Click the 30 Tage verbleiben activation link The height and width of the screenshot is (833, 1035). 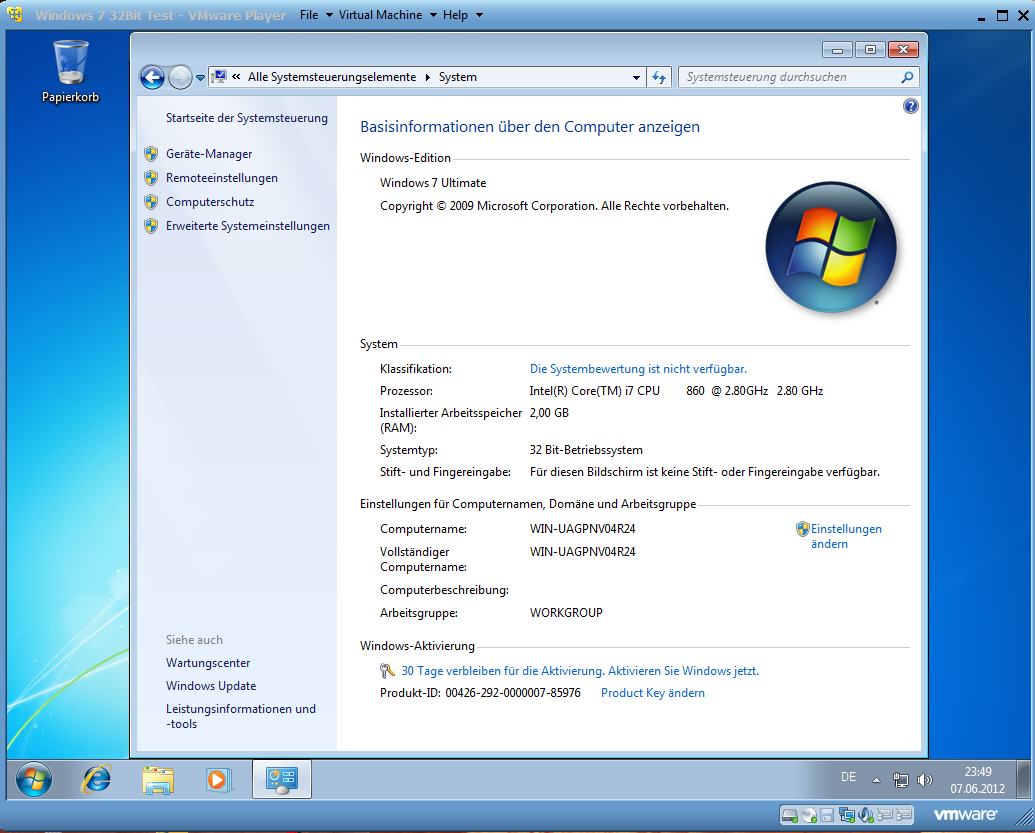tap(580, 671)
